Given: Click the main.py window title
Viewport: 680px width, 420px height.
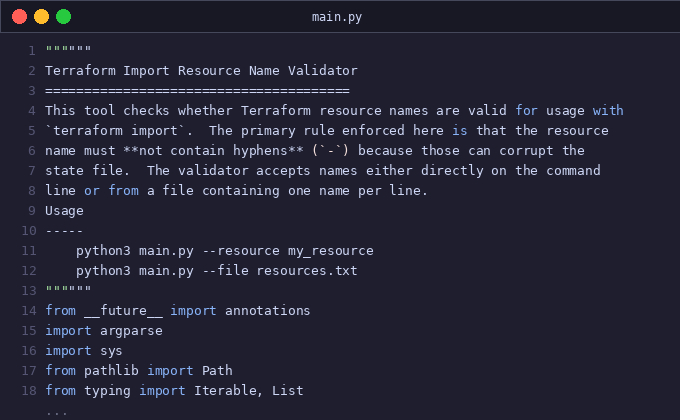Looking at the screenshot, I should click(x=337, y=17).
